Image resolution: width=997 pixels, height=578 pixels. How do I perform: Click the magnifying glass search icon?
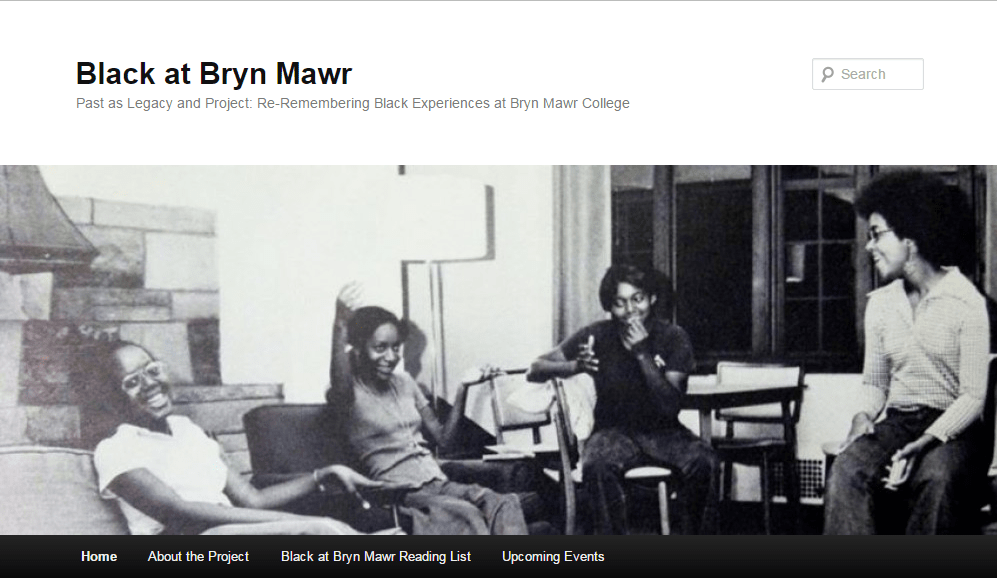[x=827, y=74]
